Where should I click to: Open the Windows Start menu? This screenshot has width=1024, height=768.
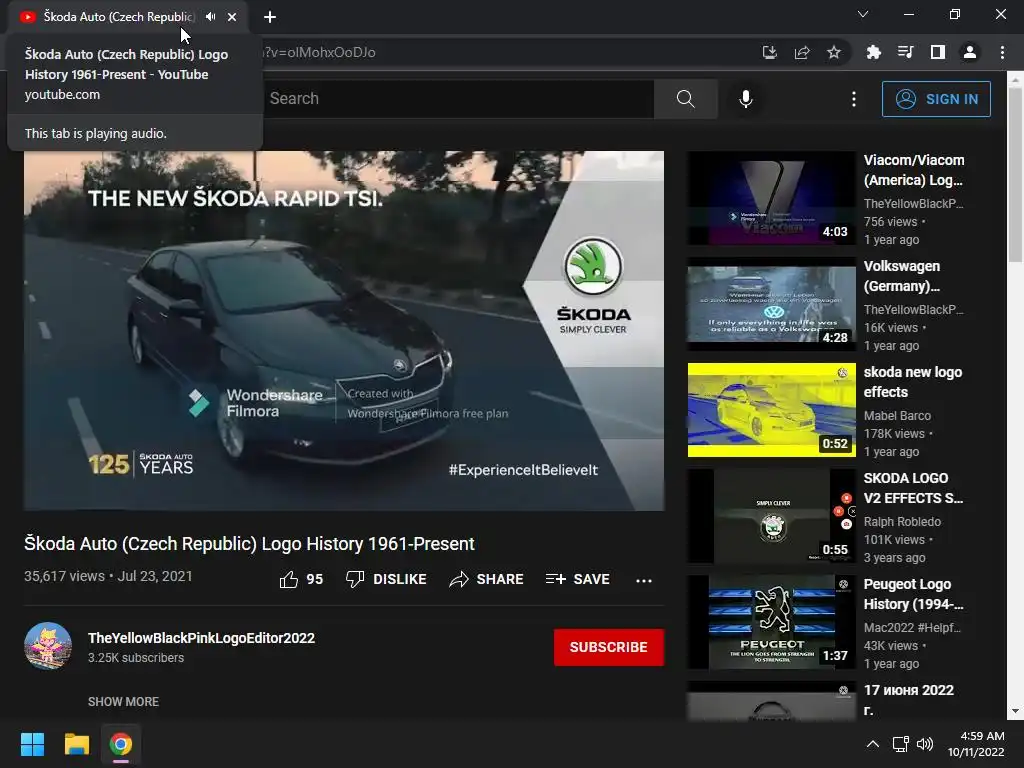(32, 744)
